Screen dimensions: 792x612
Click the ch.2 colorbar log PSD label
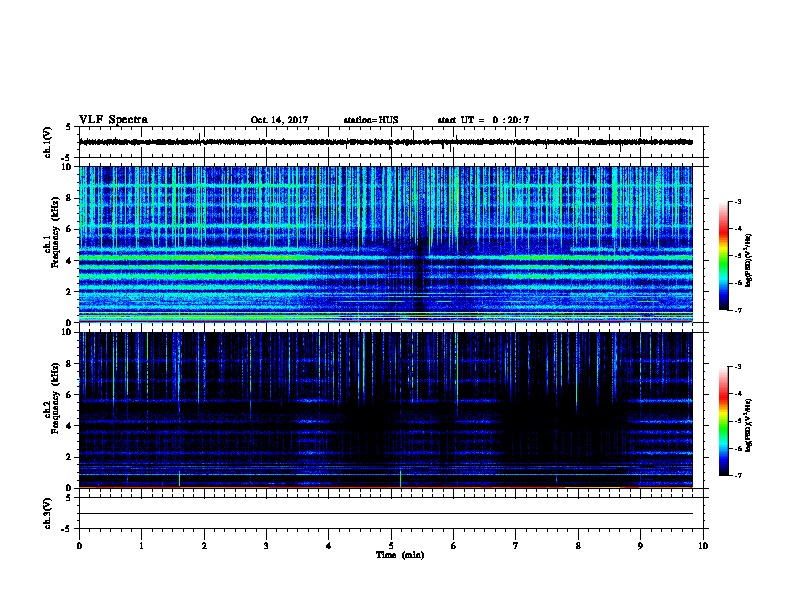(749, 425)
